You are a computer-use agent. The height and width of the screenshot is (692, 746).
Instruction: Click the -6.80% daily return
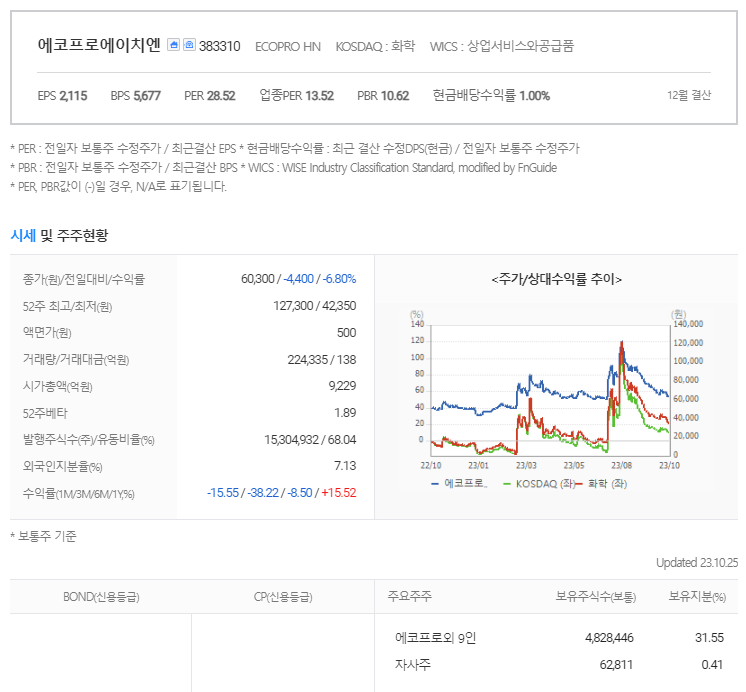(x=339, y=278)
